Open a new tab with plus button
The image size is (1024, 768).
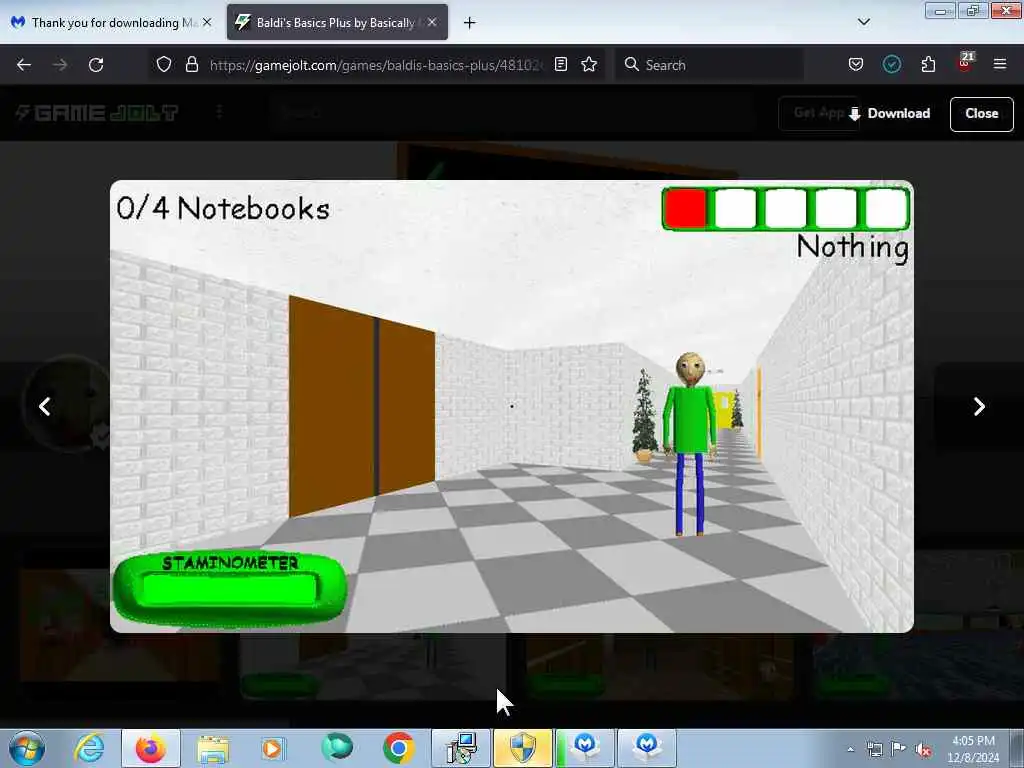[469, 23]
